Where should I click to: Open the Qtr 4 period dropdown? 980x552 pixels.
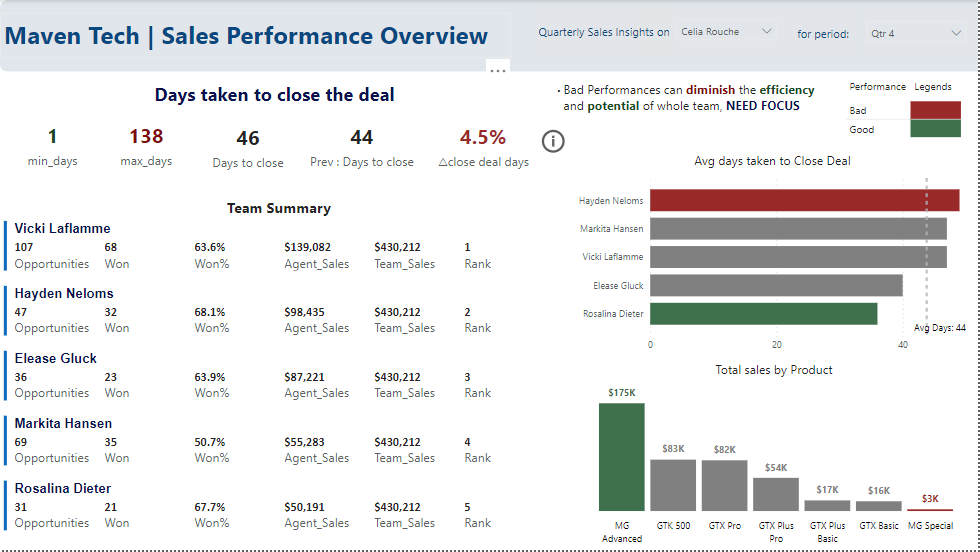pyautogui.click(x=916, y=33)
